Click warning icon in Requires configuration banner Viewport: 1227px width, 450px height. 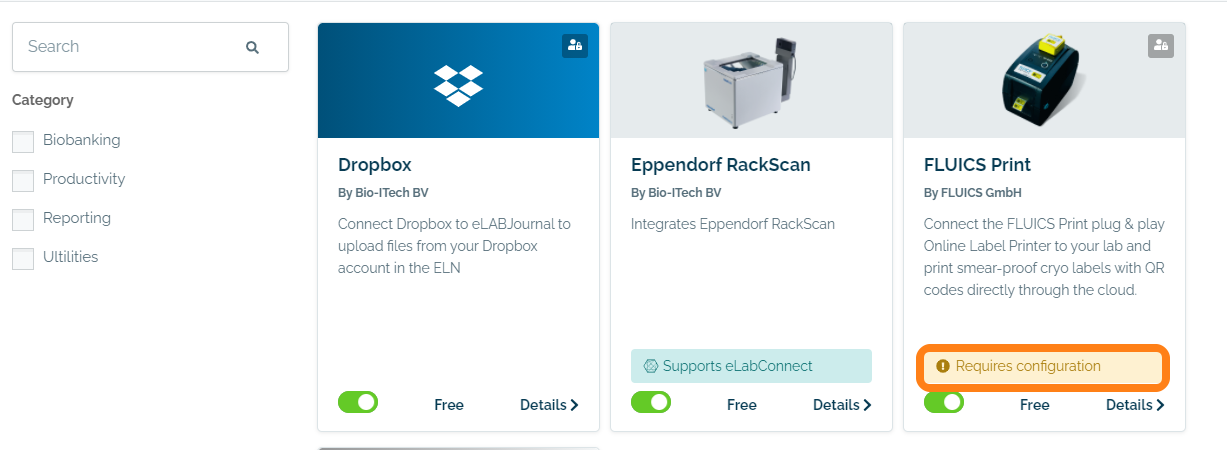coord(942,366)
